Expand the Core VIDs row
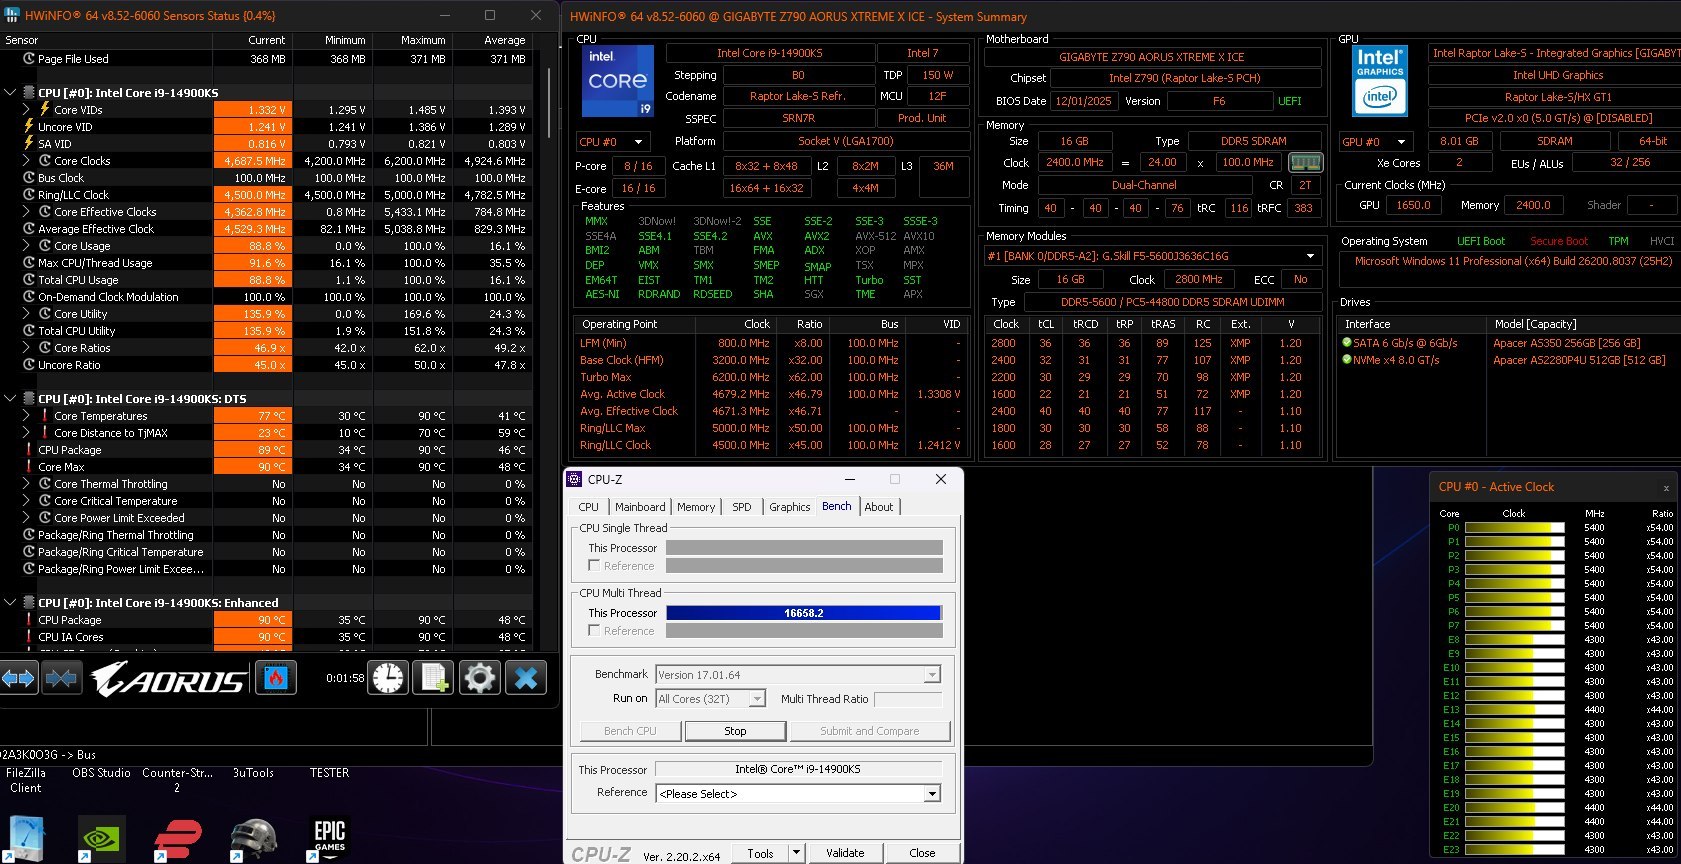 [x=26, y=109]
